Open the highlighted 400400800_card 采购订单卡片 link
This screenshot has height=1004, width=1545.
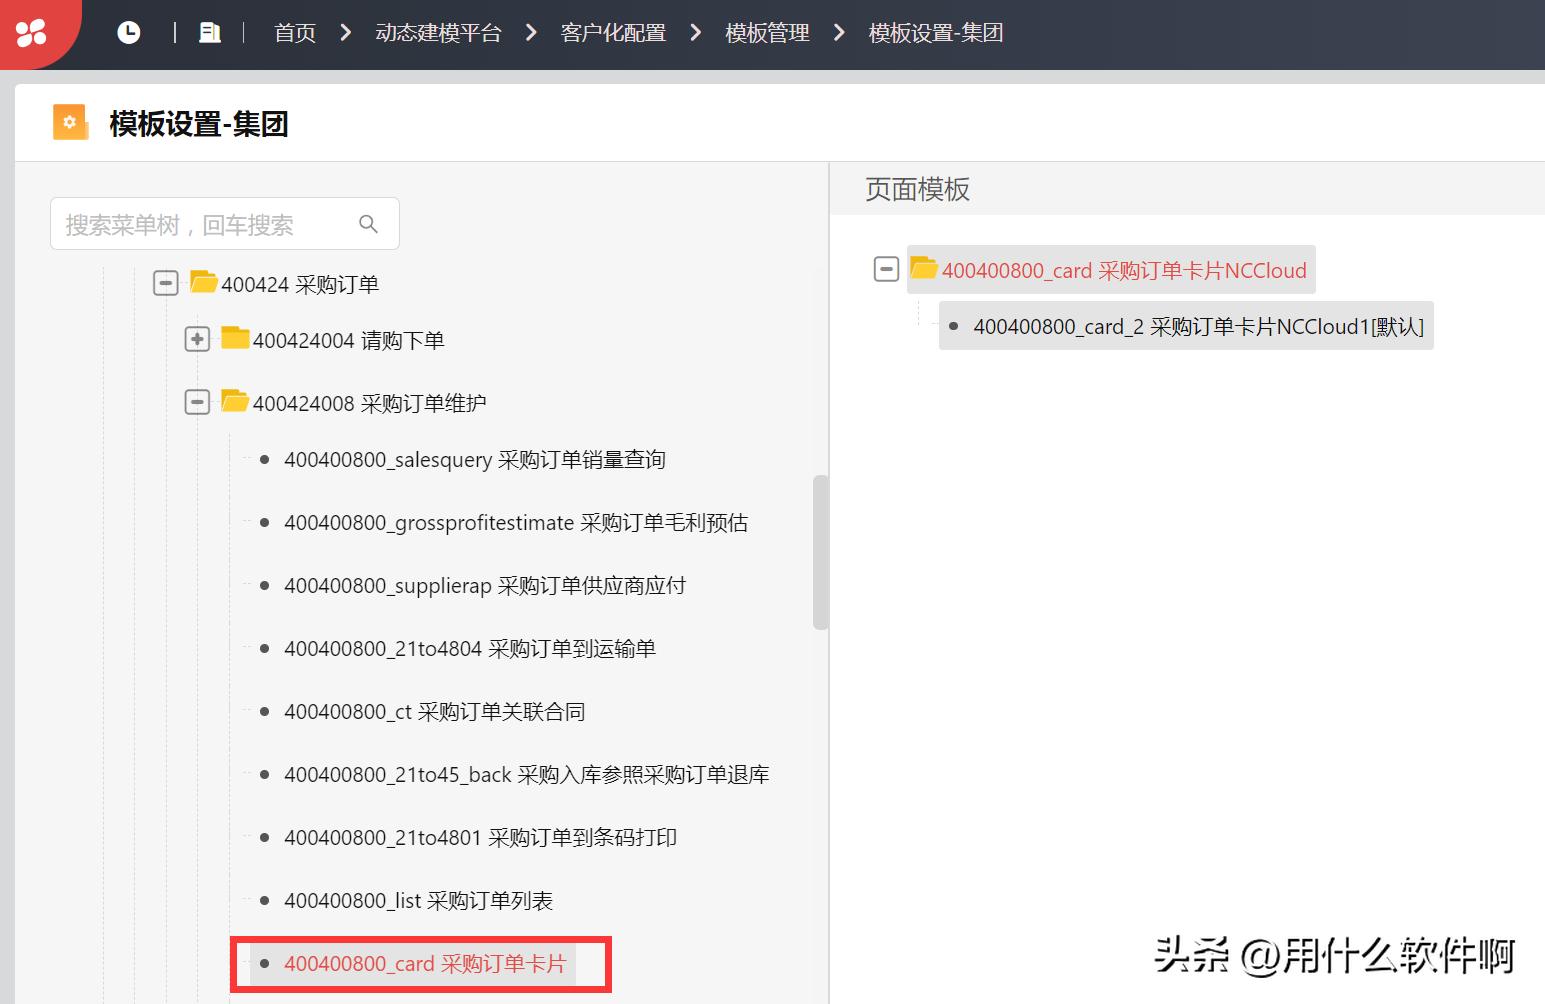(425, 963)
